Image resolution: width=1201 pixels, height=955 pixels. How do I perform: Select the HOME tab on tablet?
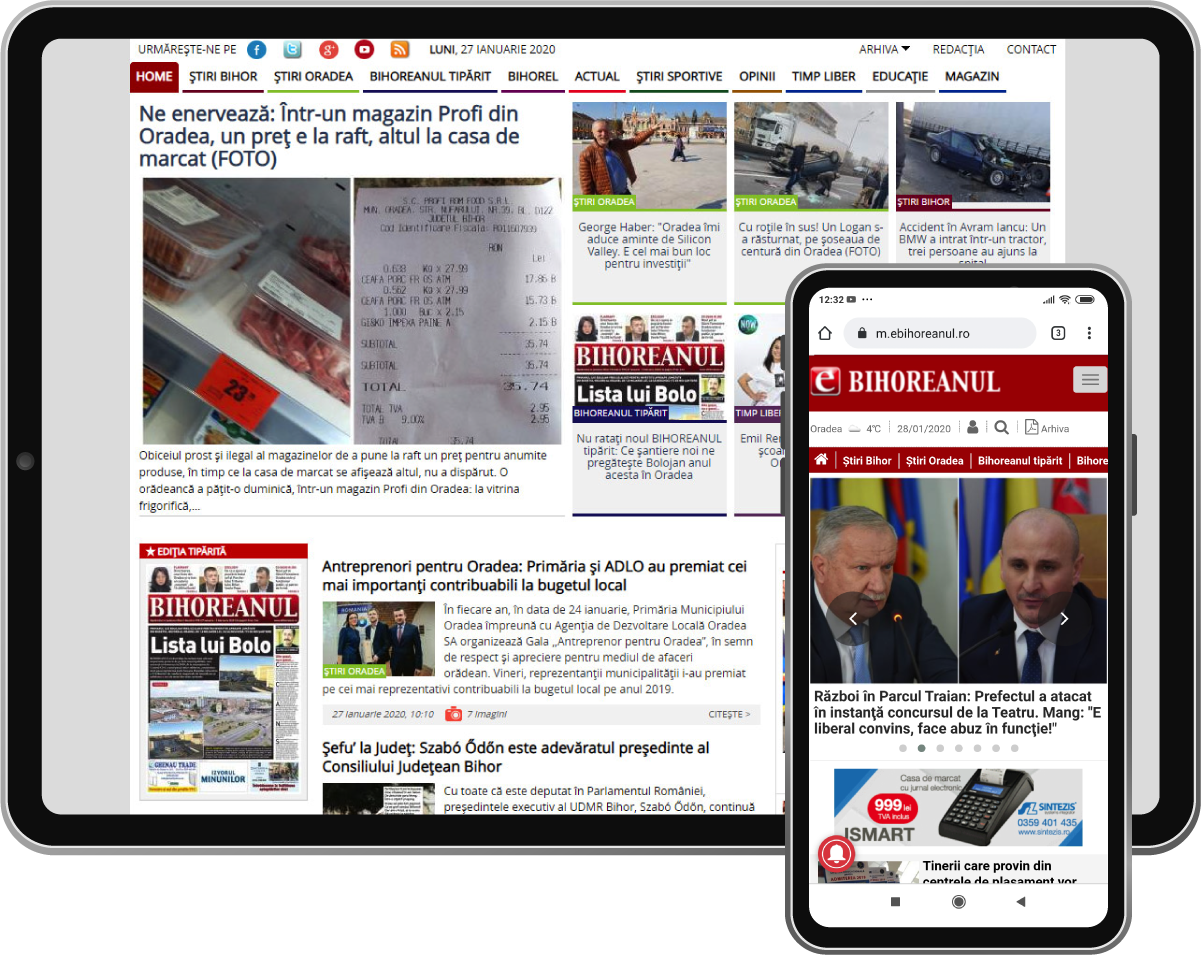(x=154, y=77)
